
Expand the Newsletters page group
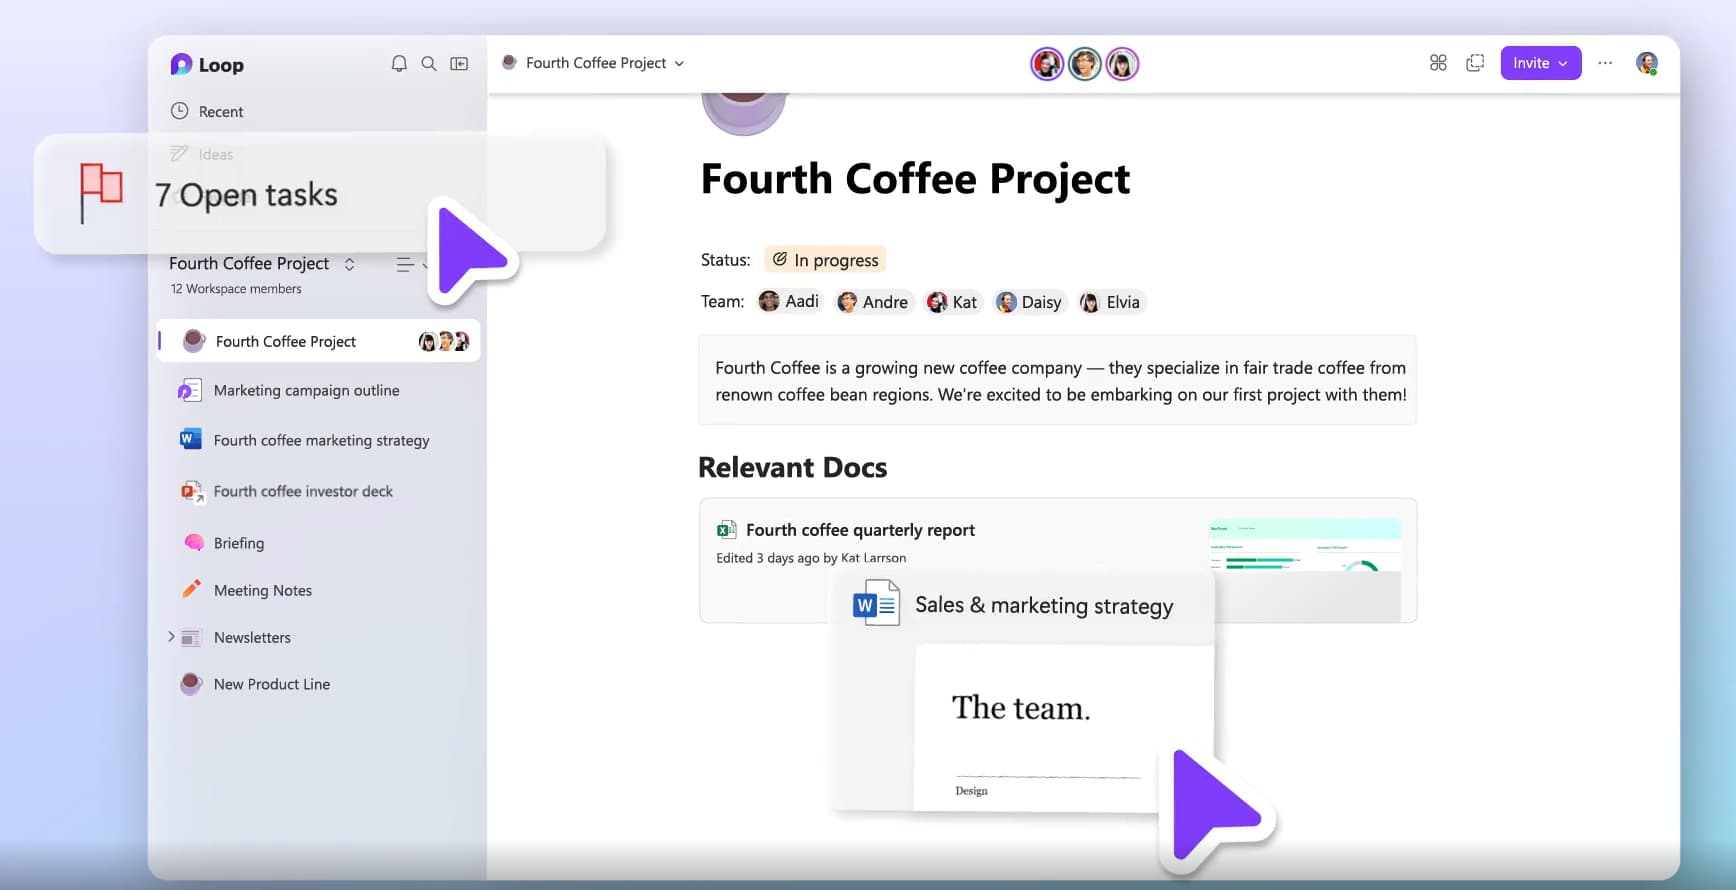[x=171, y=637]
